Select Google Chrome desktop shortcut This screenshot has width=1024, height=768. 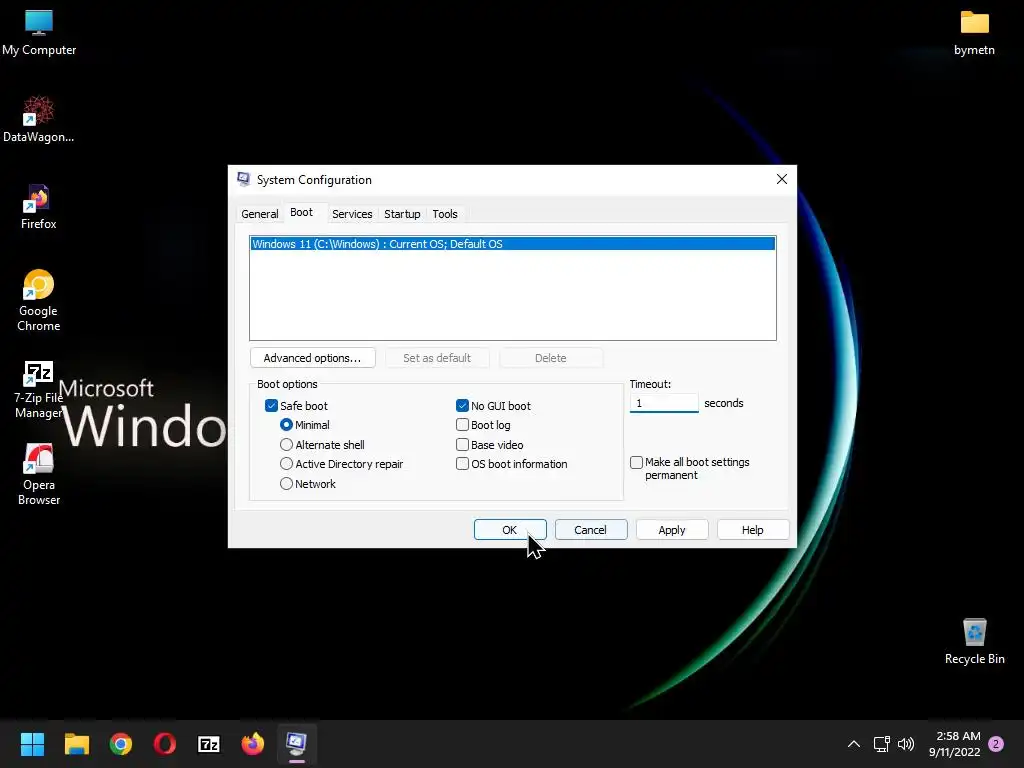39,300
